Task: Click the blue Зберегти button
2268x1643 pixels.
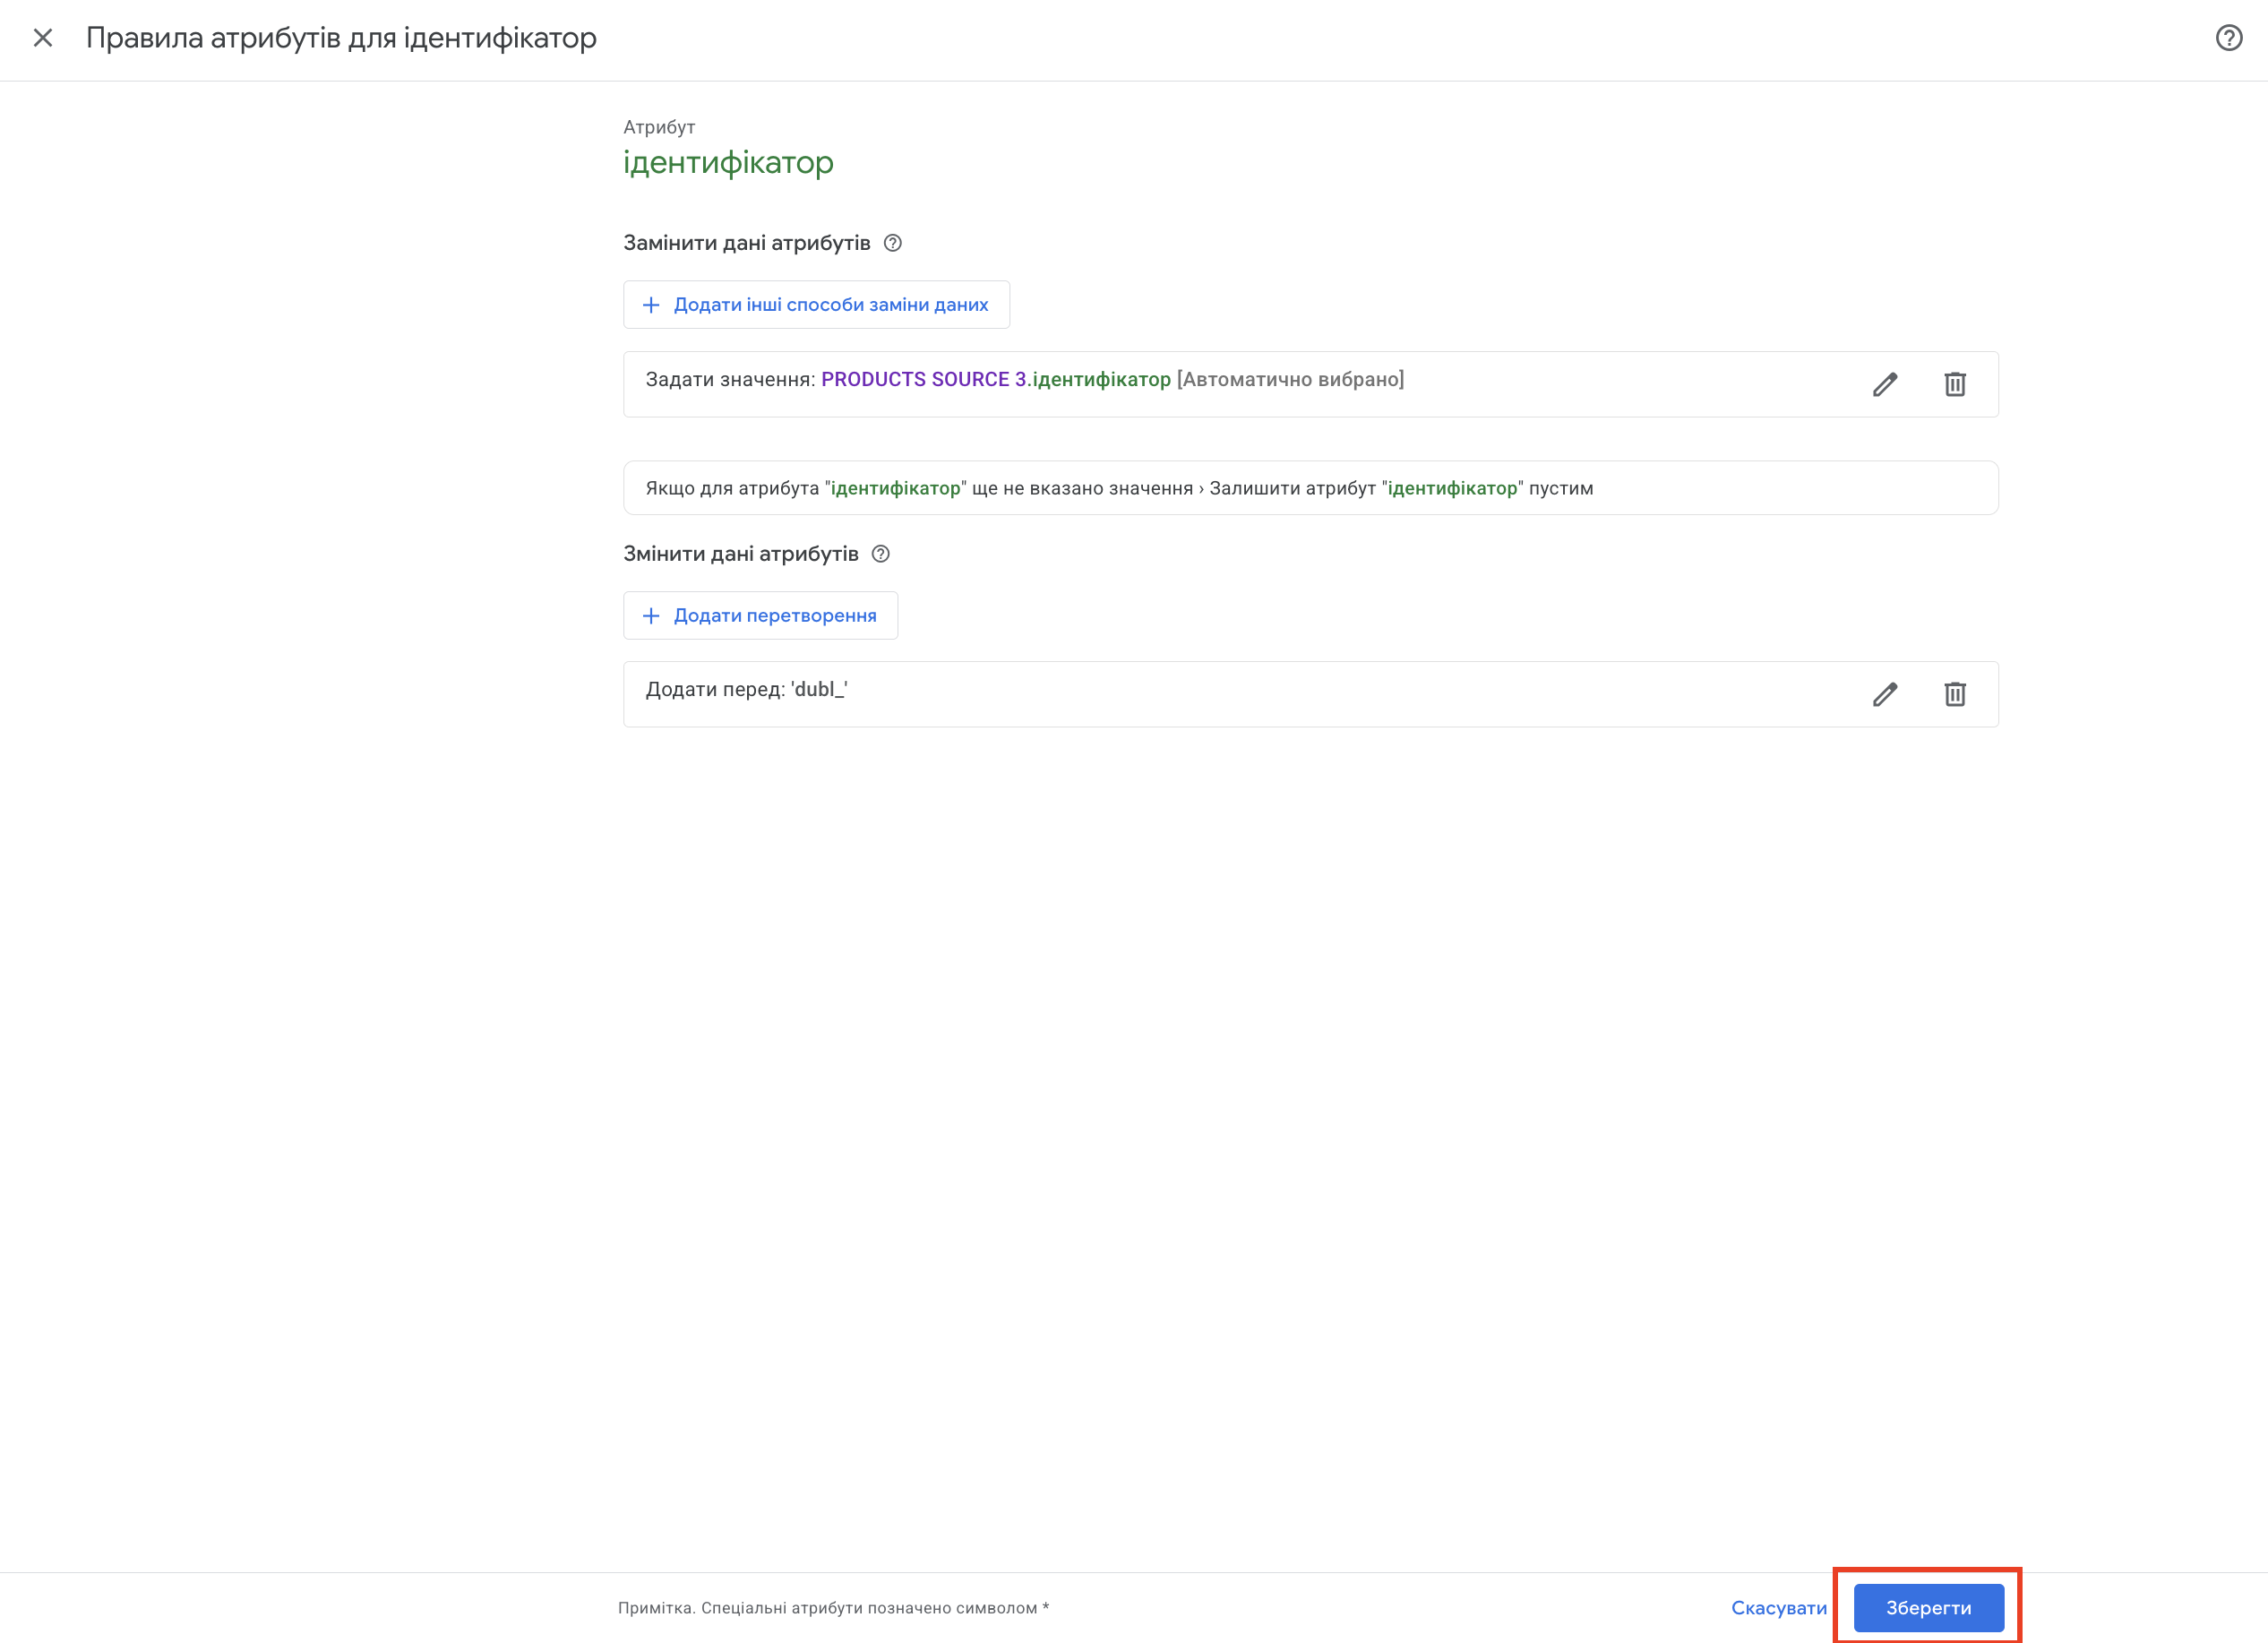Action: click(x=1928, y=1608)
